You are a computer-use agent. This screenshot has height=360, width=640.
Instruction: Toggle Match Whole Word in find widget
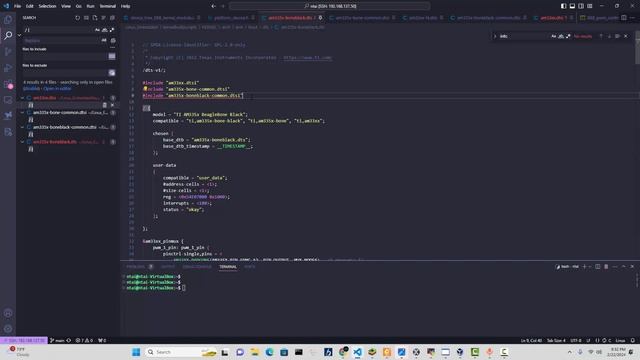561,36
